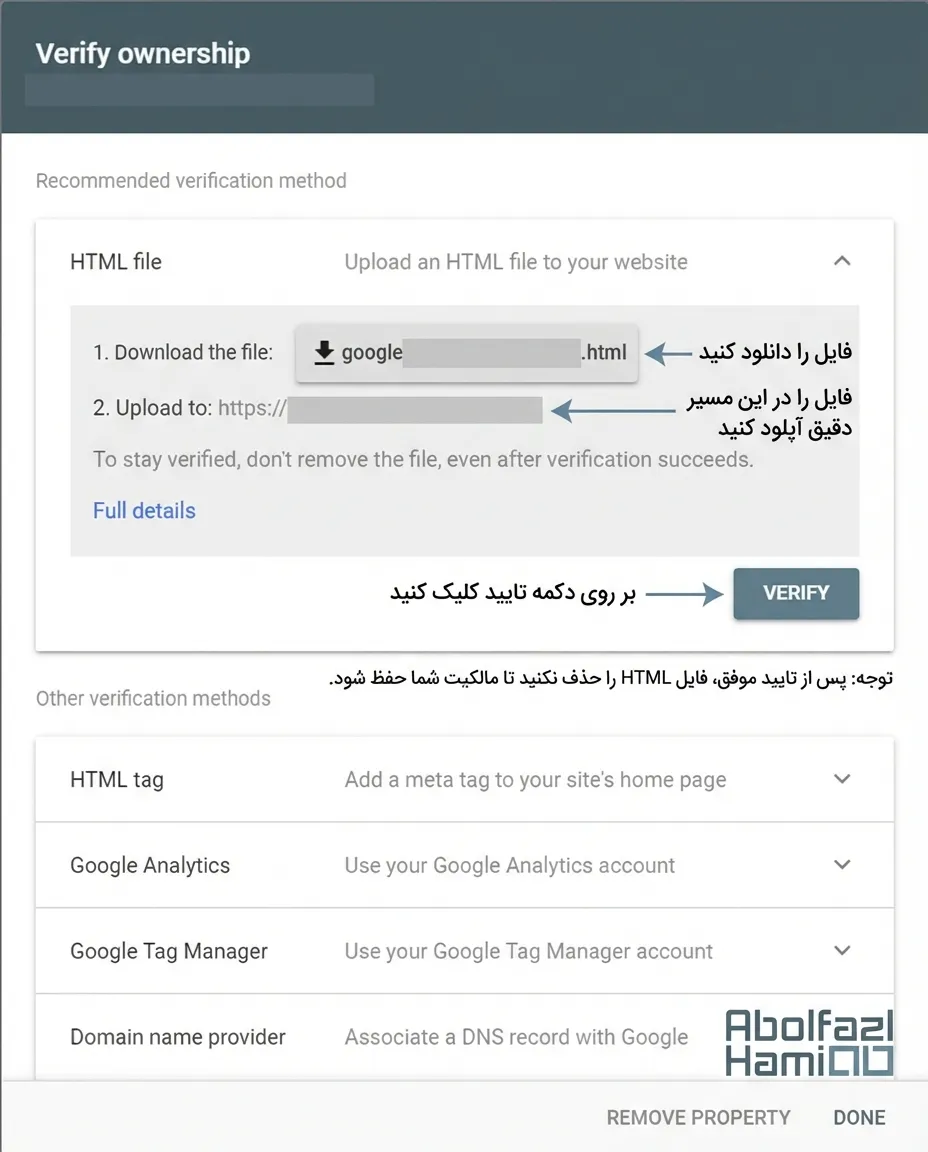
Task: Click the Verify ownership dialog title
Action: point(143,54)
